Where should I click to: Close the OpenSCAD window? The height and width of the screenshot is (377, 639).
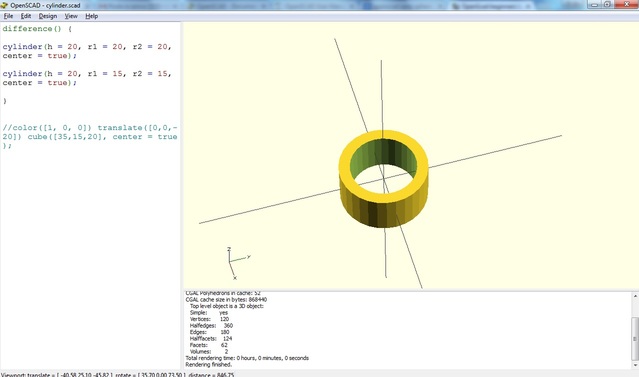point(627,4)
